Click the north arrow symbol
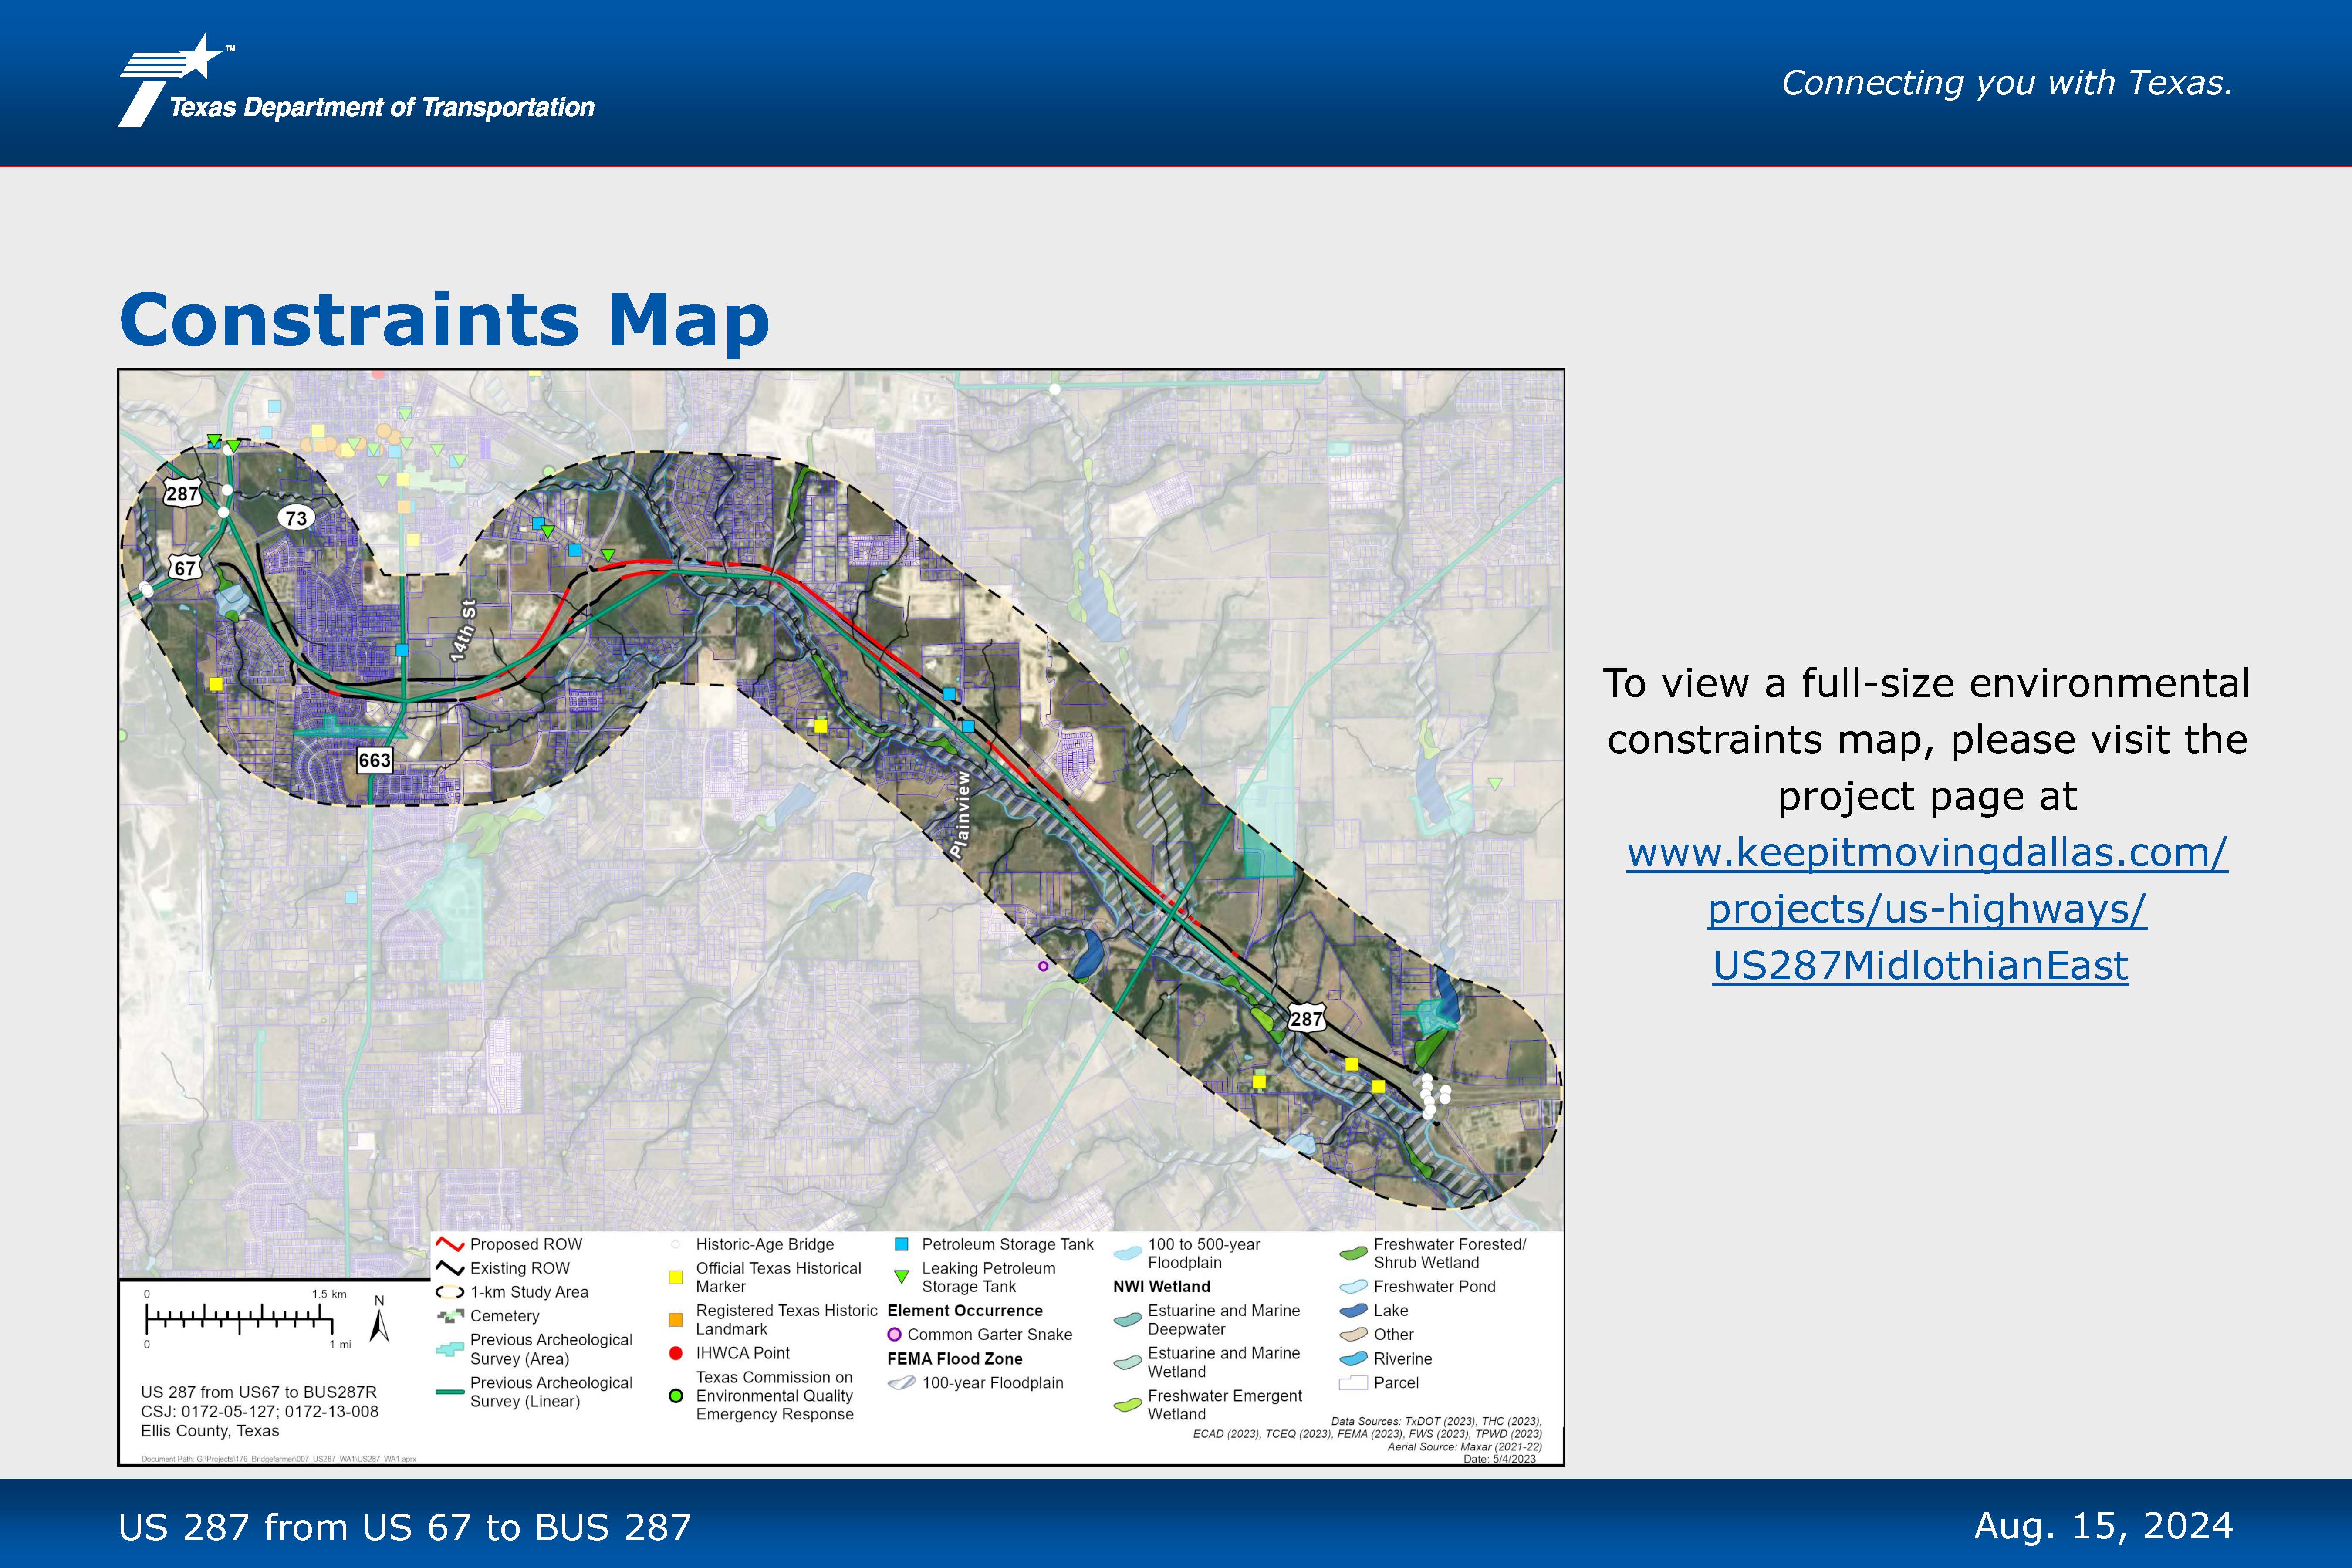The image size is (2352, 1568). coord(379,1319)
